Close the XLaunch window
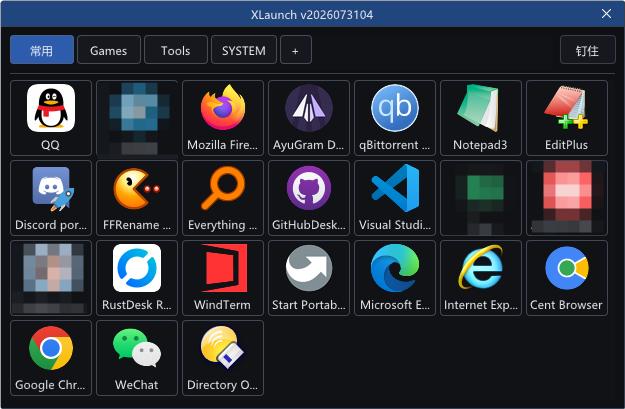Screen dimensions: 625x409 pos(606,14)
